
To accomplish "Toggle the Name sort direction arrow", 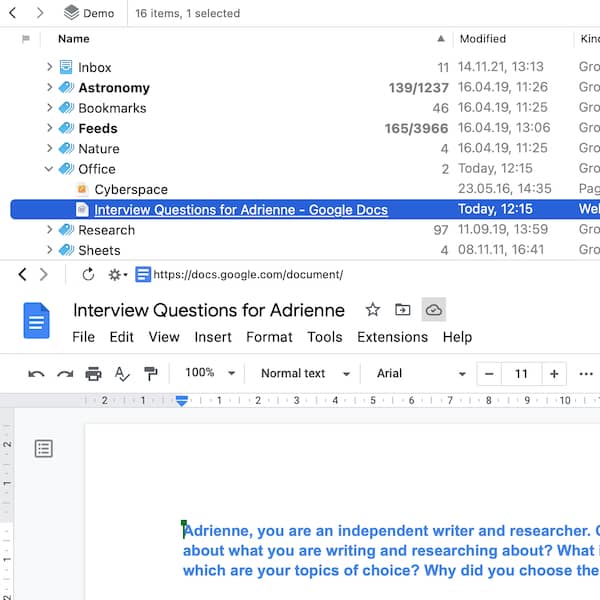I will 441,39.
